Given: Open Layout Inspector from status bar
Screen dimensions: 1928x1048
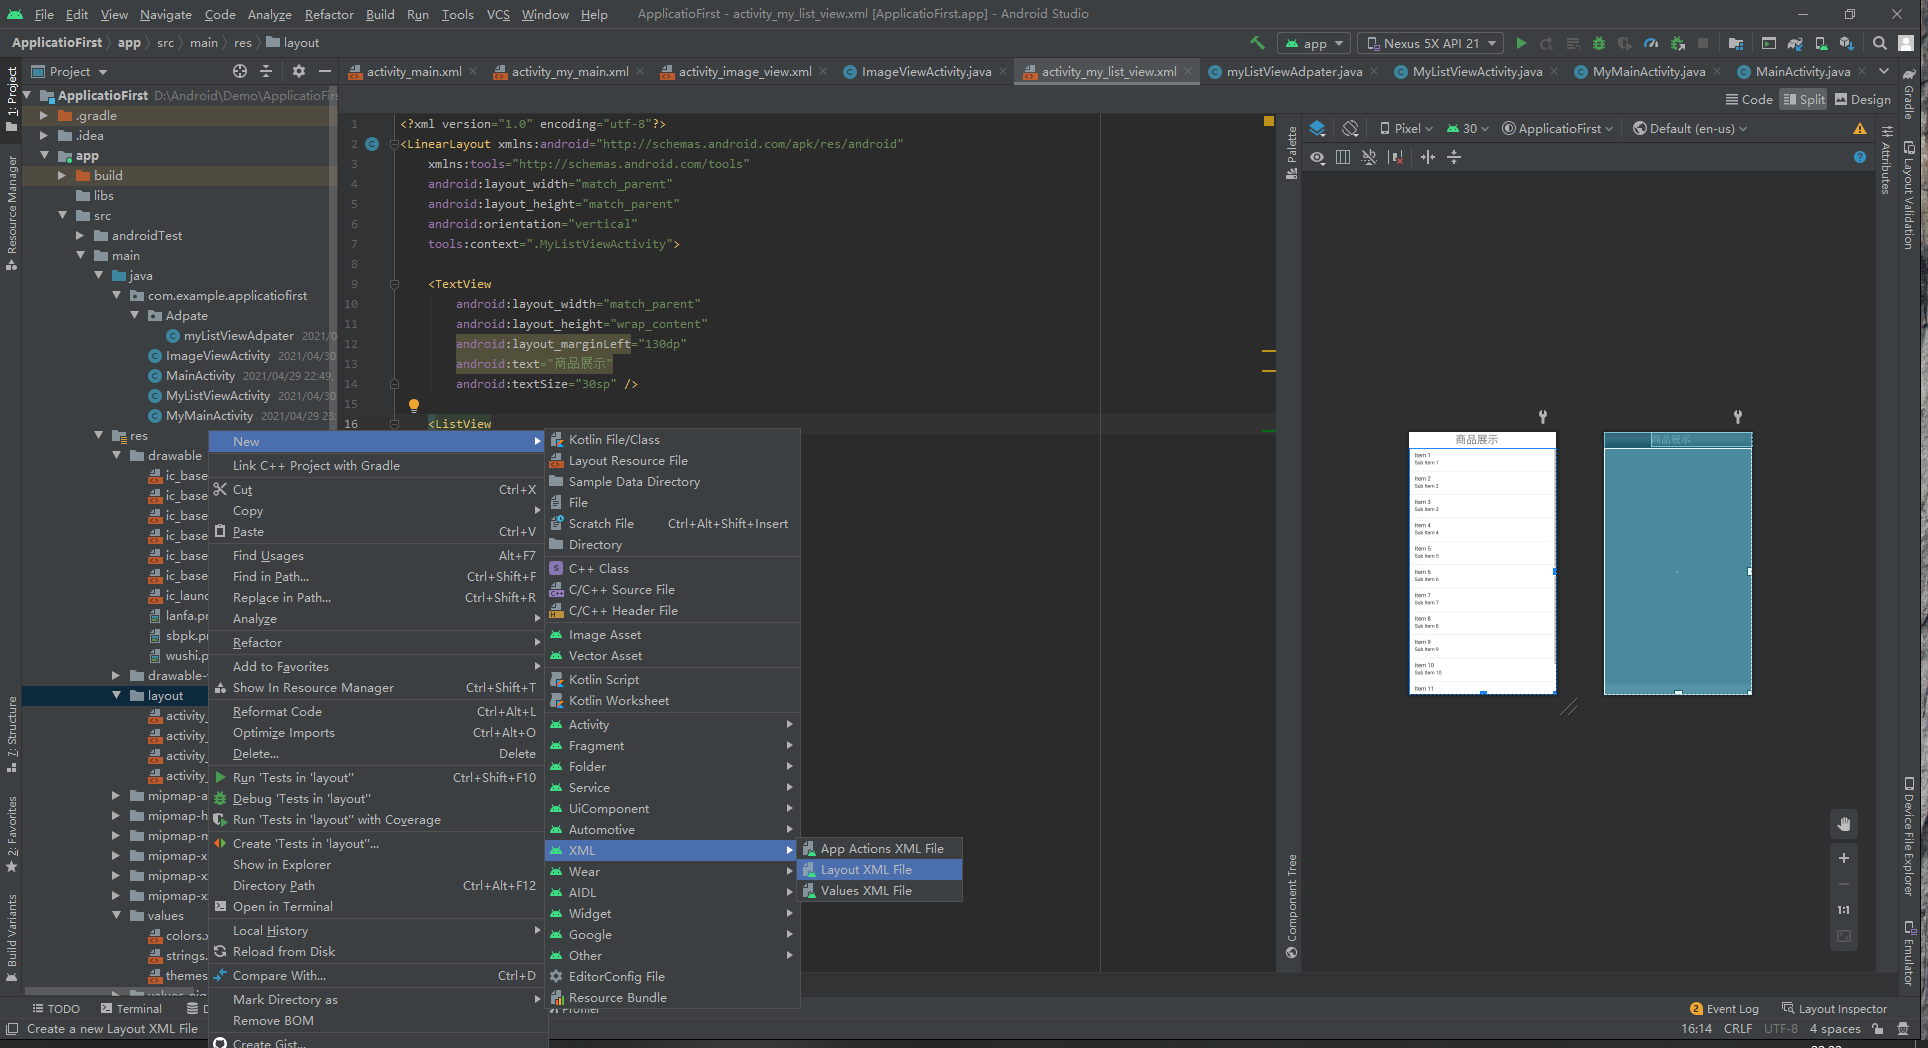Looking at the screenshot, I should click(1834, 1009).
